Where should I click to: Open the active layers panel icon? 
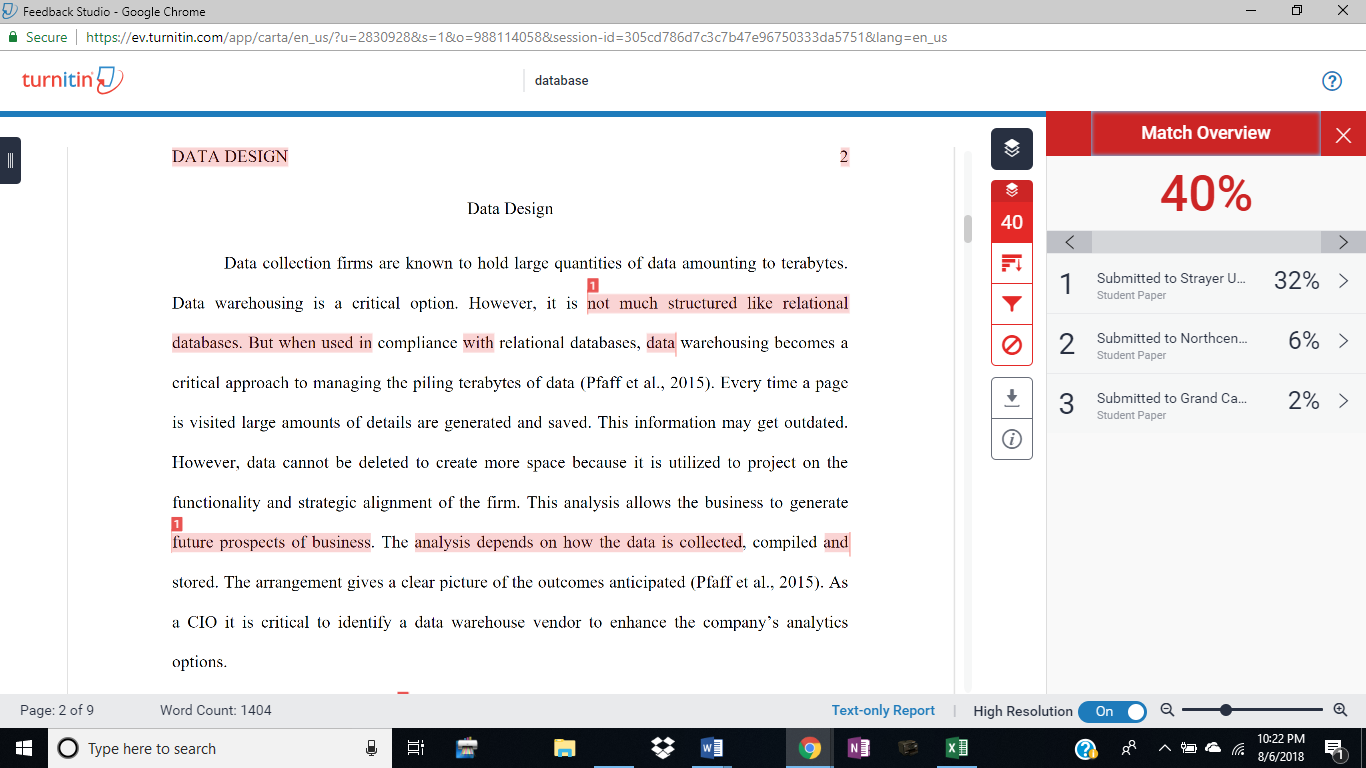(1012, 149)
